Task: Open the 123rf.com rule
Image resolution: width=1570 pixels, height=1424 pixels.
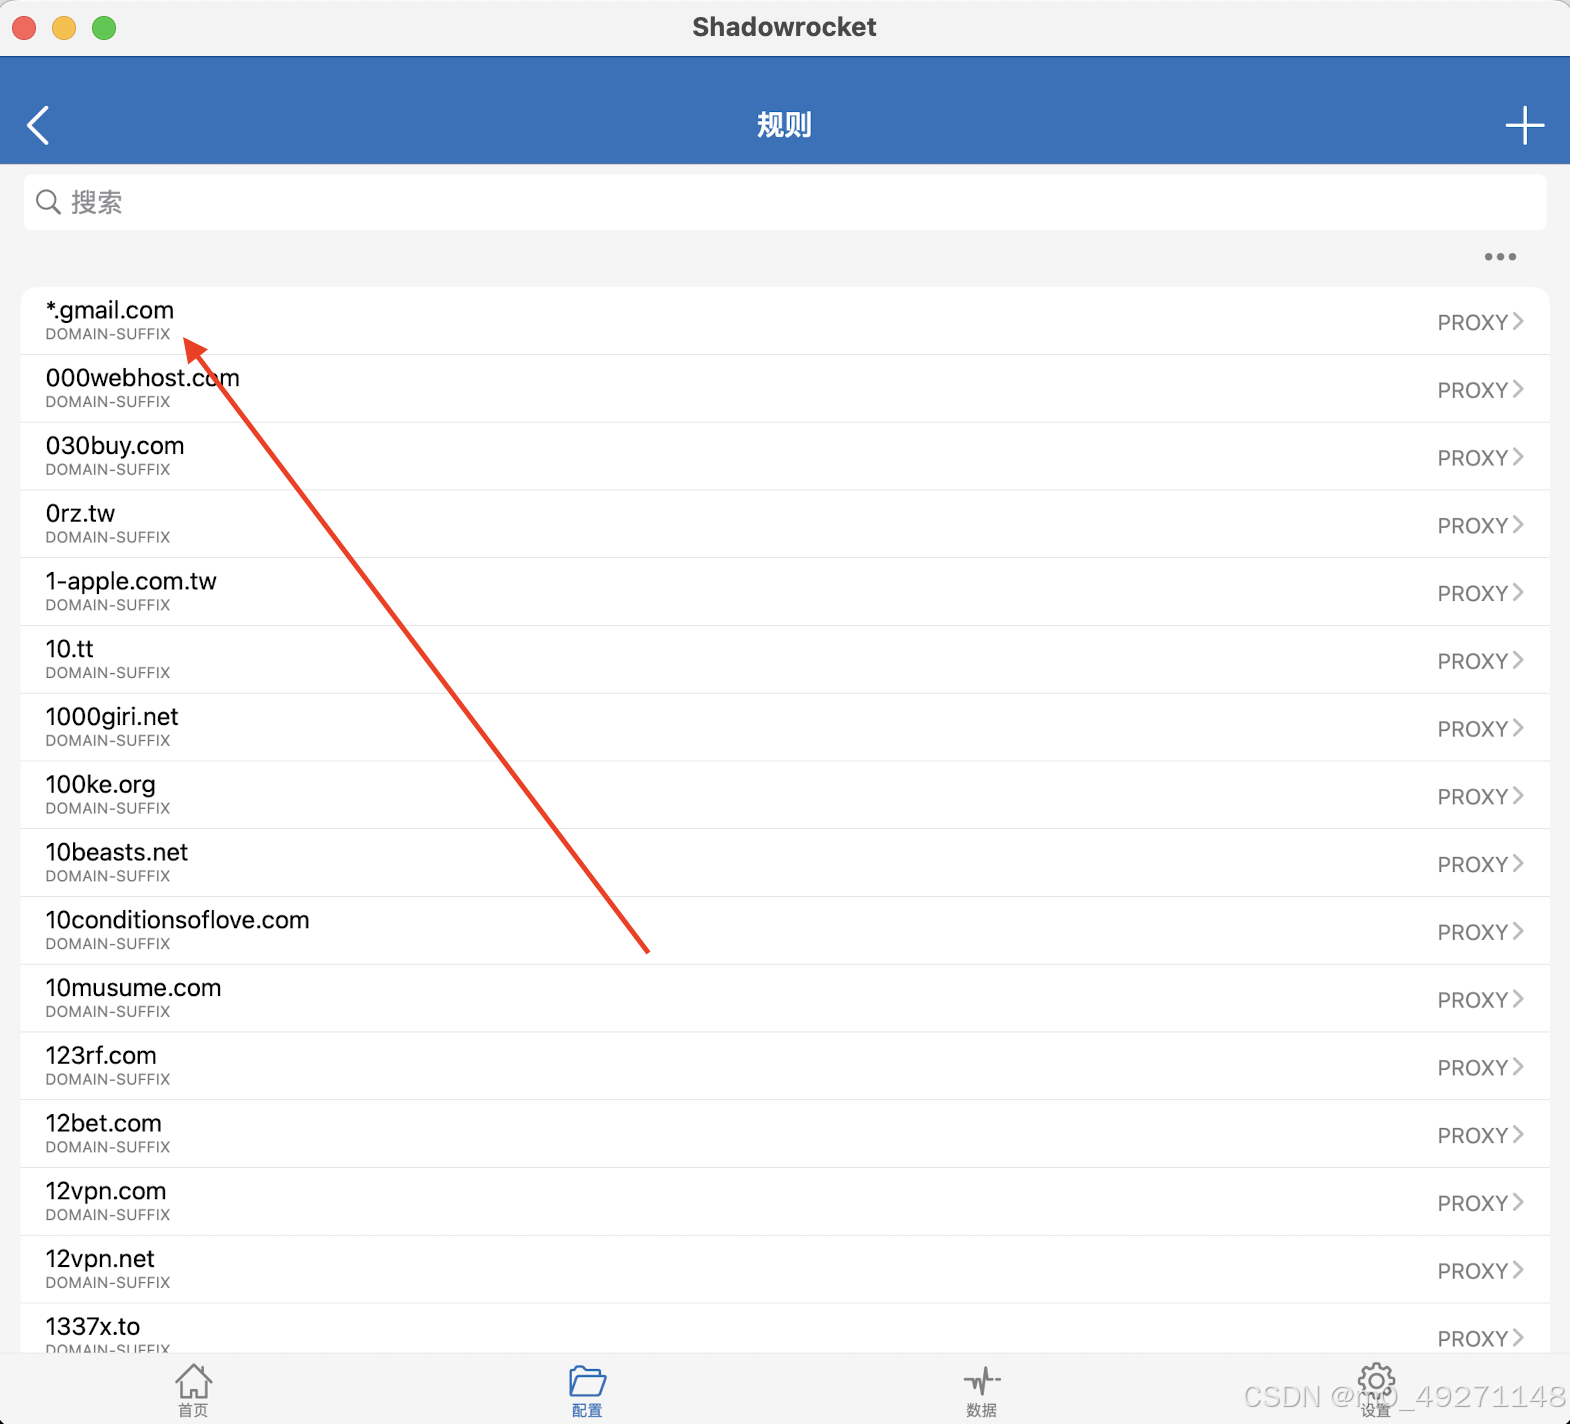Action: coord(785,1067)
